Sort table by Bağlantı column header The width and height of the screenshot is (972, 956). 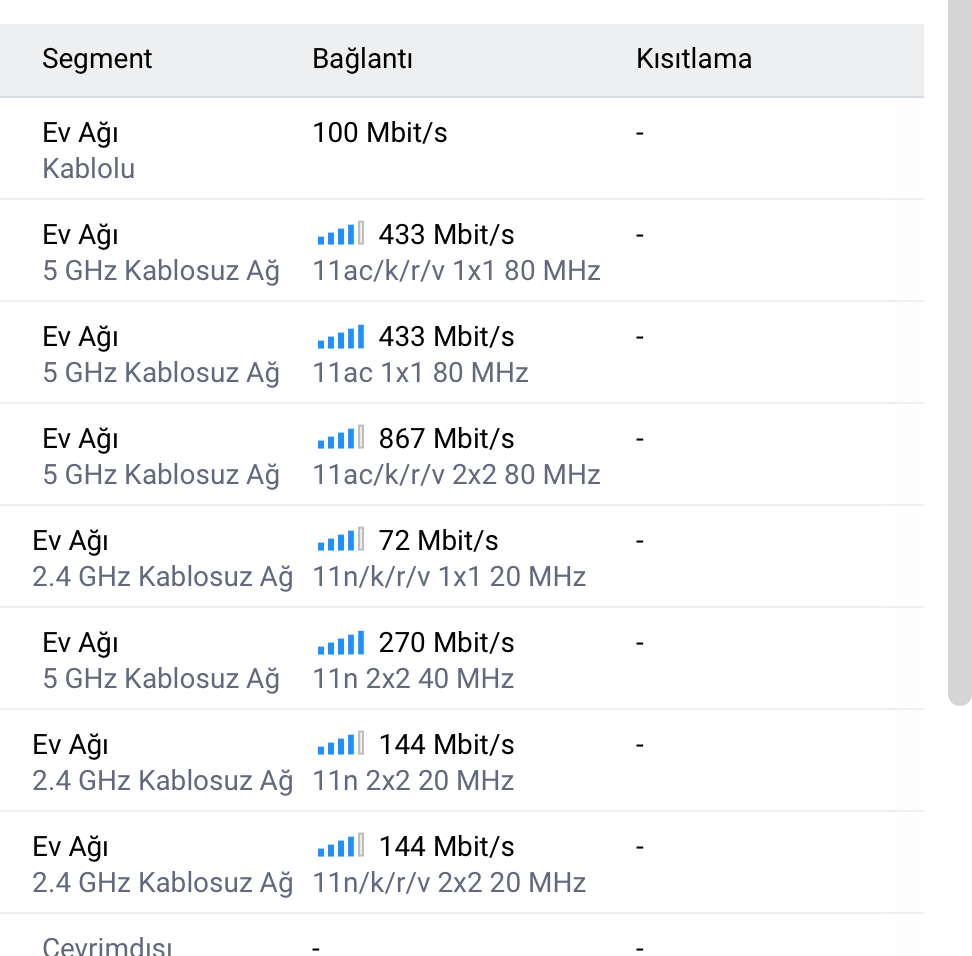[362, 59]
